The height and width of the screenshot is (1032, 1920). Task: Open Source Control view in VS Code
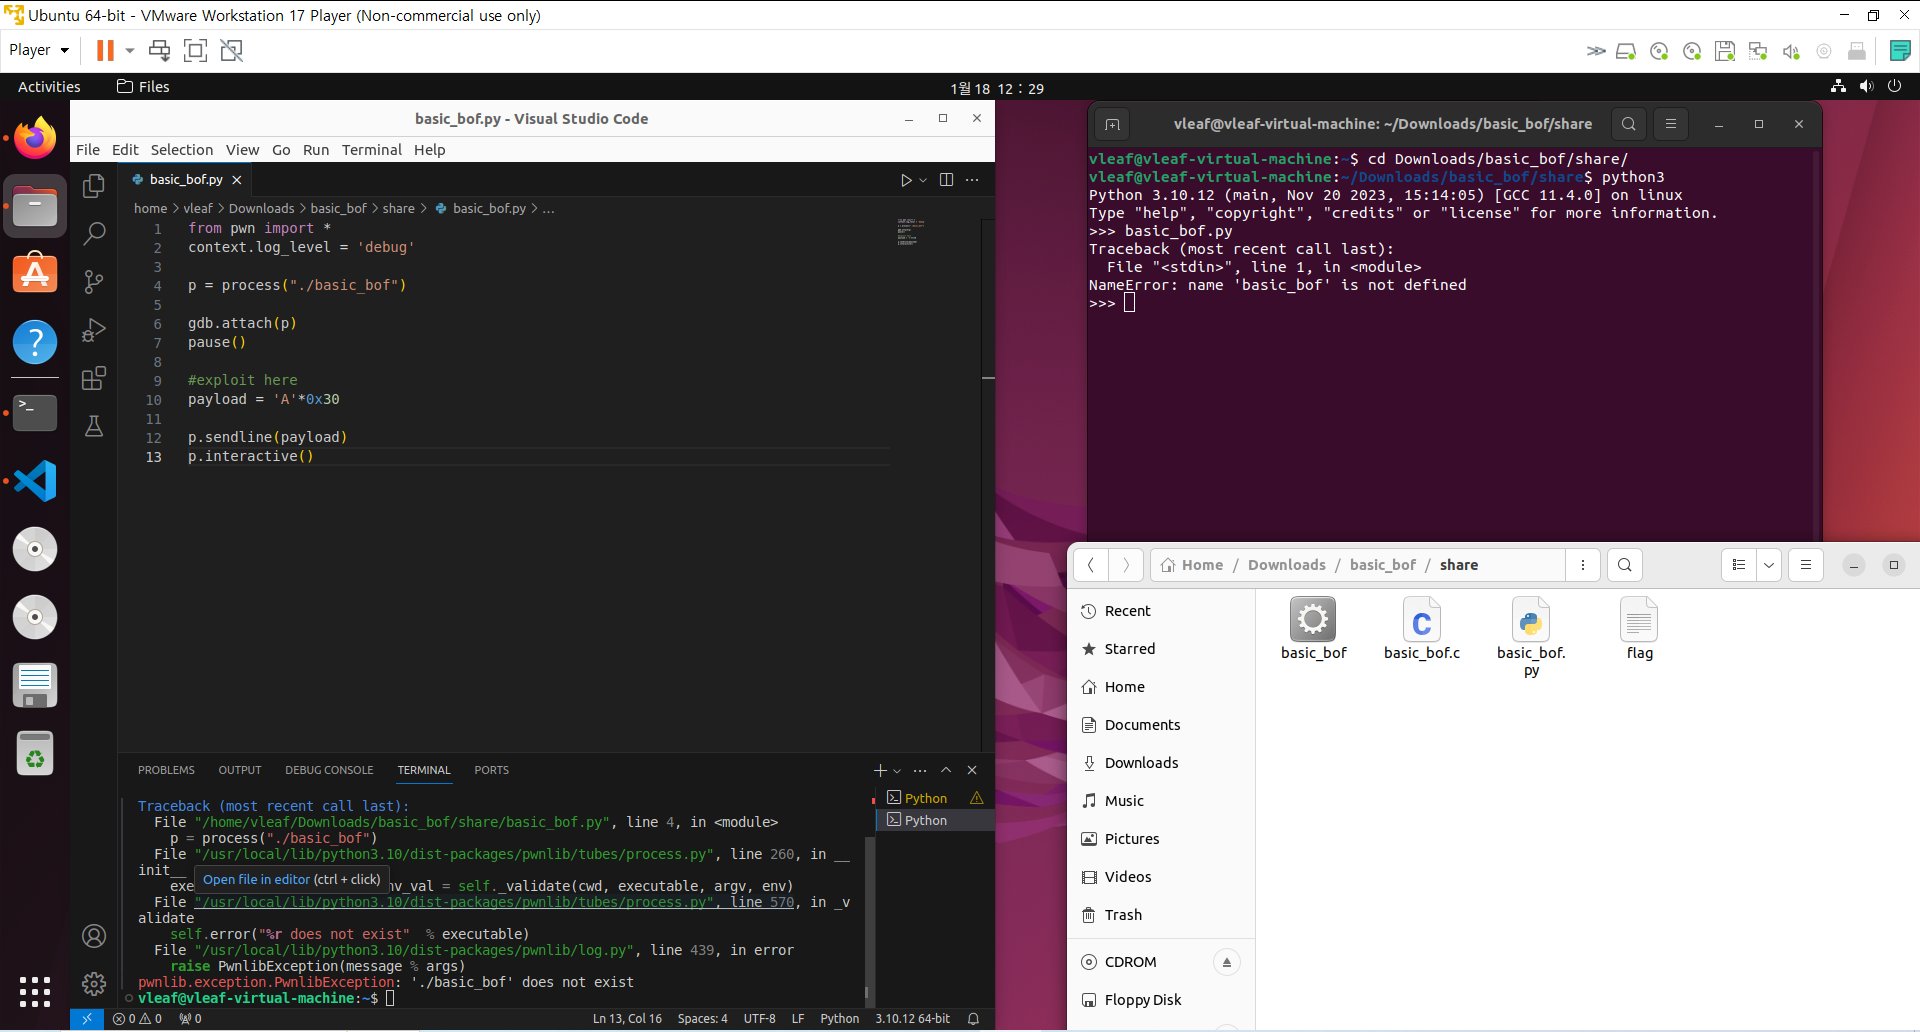click(x=94, y=282)
